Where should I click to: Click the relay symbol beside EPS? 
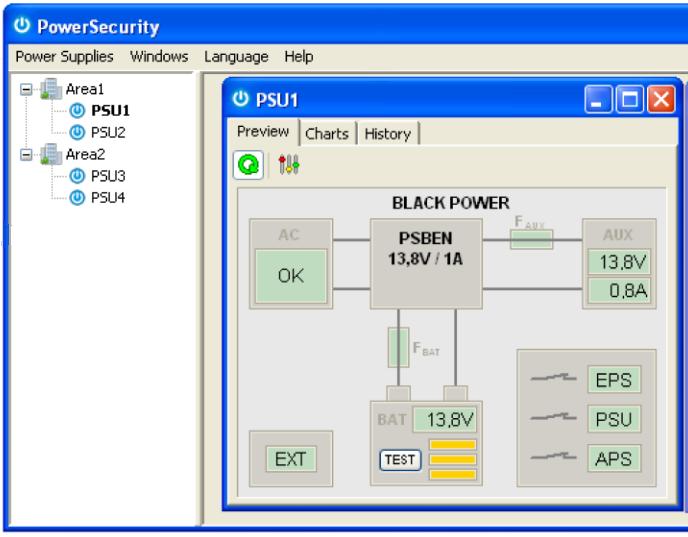553,377
